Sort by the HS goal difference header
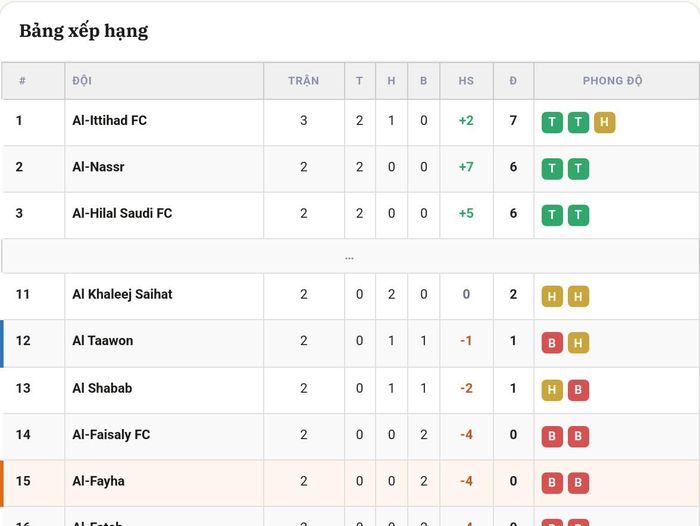The height and width of the screenshot is (526, 700). (466, 81)
